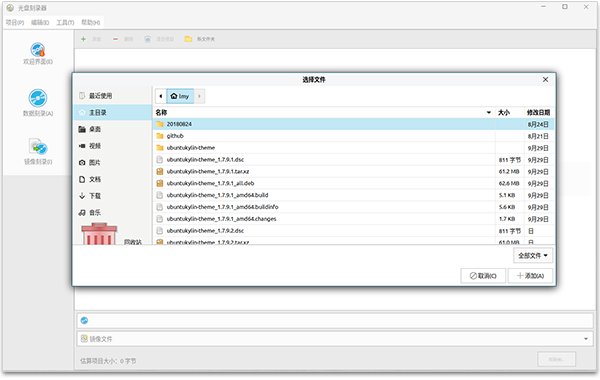The height and width of the screenshot is (380, 600).
Task: Click the greyed burn button at bottom right
Action: (x=556, y=359)
